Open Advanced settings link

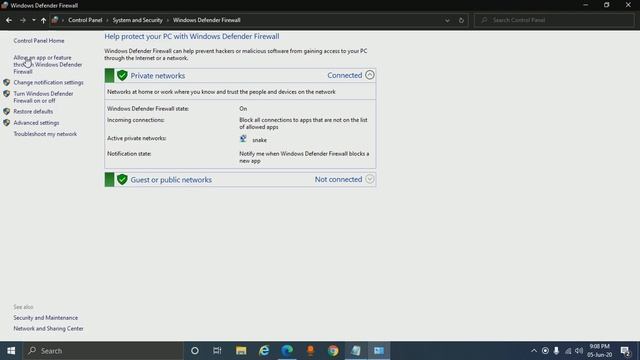(36, 123)
